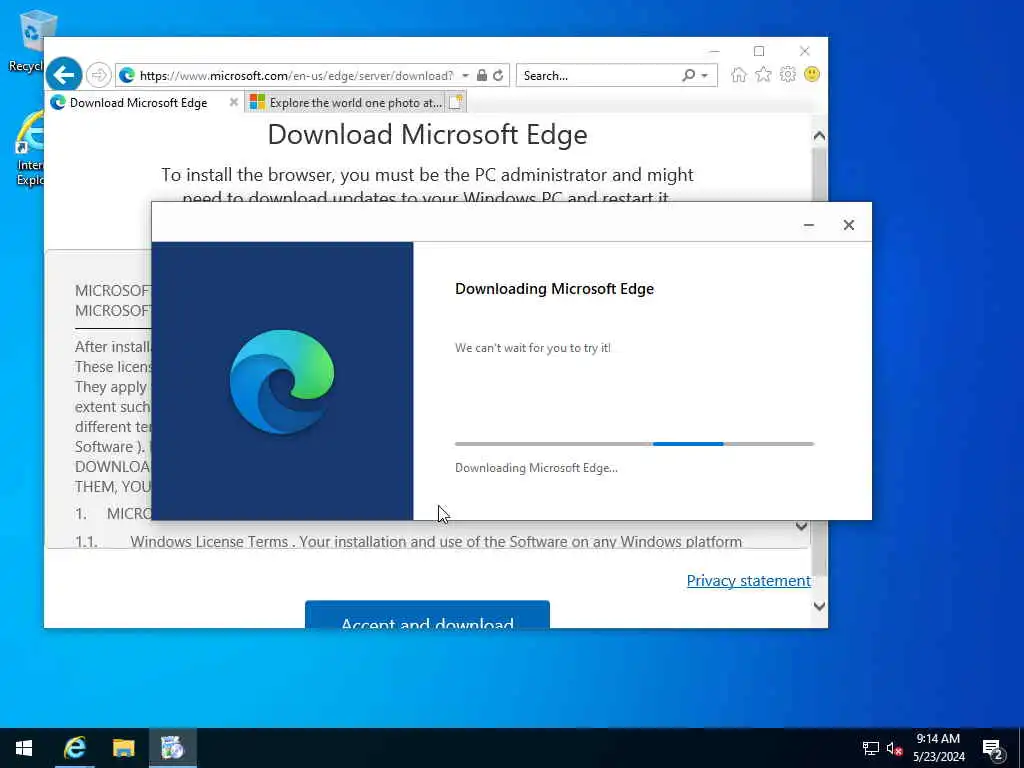Image resolution: width=1024 pixels, height=768 pixels.
Task: Open the notification center icon
Action: (993, 749)
